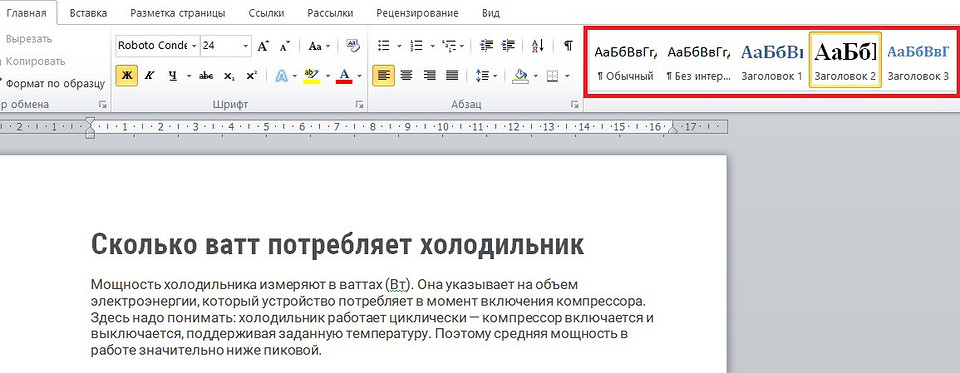This screenshot has width=960, height=373.
Task: Expand the change case (Aa) dropdown arrow
Action: pyautogui.click(x=328, y=46)
